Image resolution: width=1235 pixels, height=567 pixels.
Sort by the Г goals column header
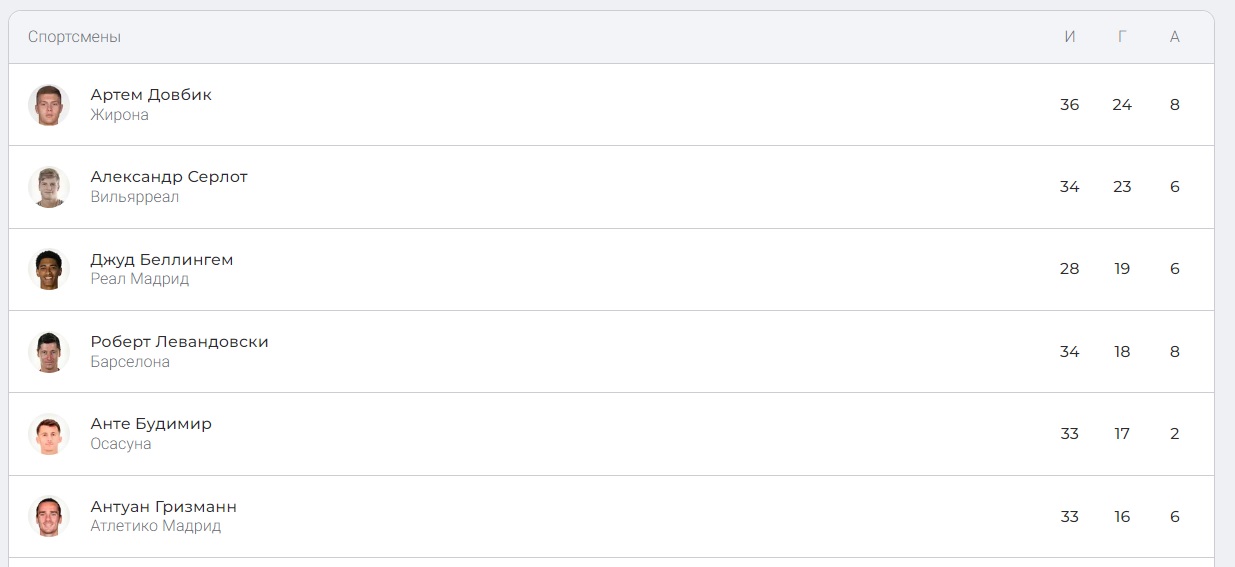[1122, 37]
